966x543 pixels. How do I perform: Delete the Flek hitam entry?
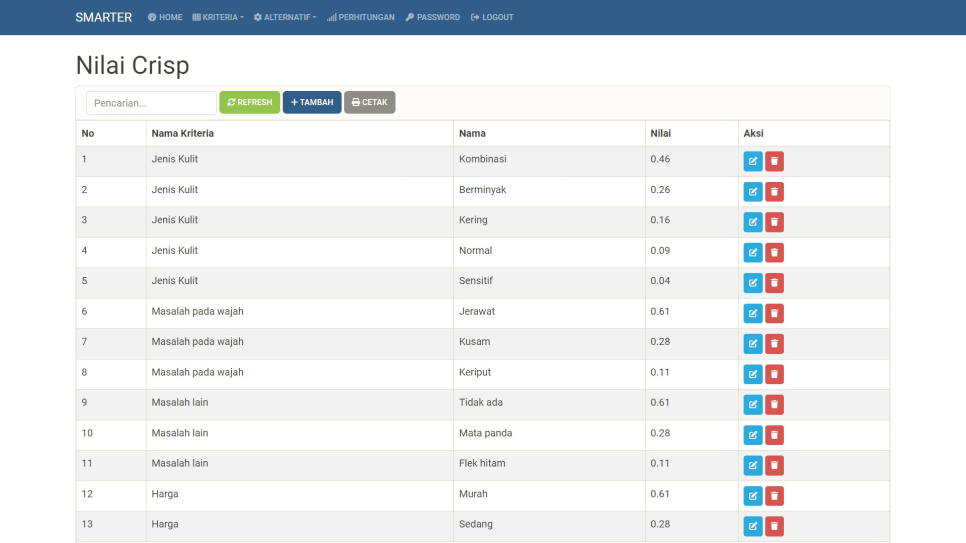click(x=774, y=465)
